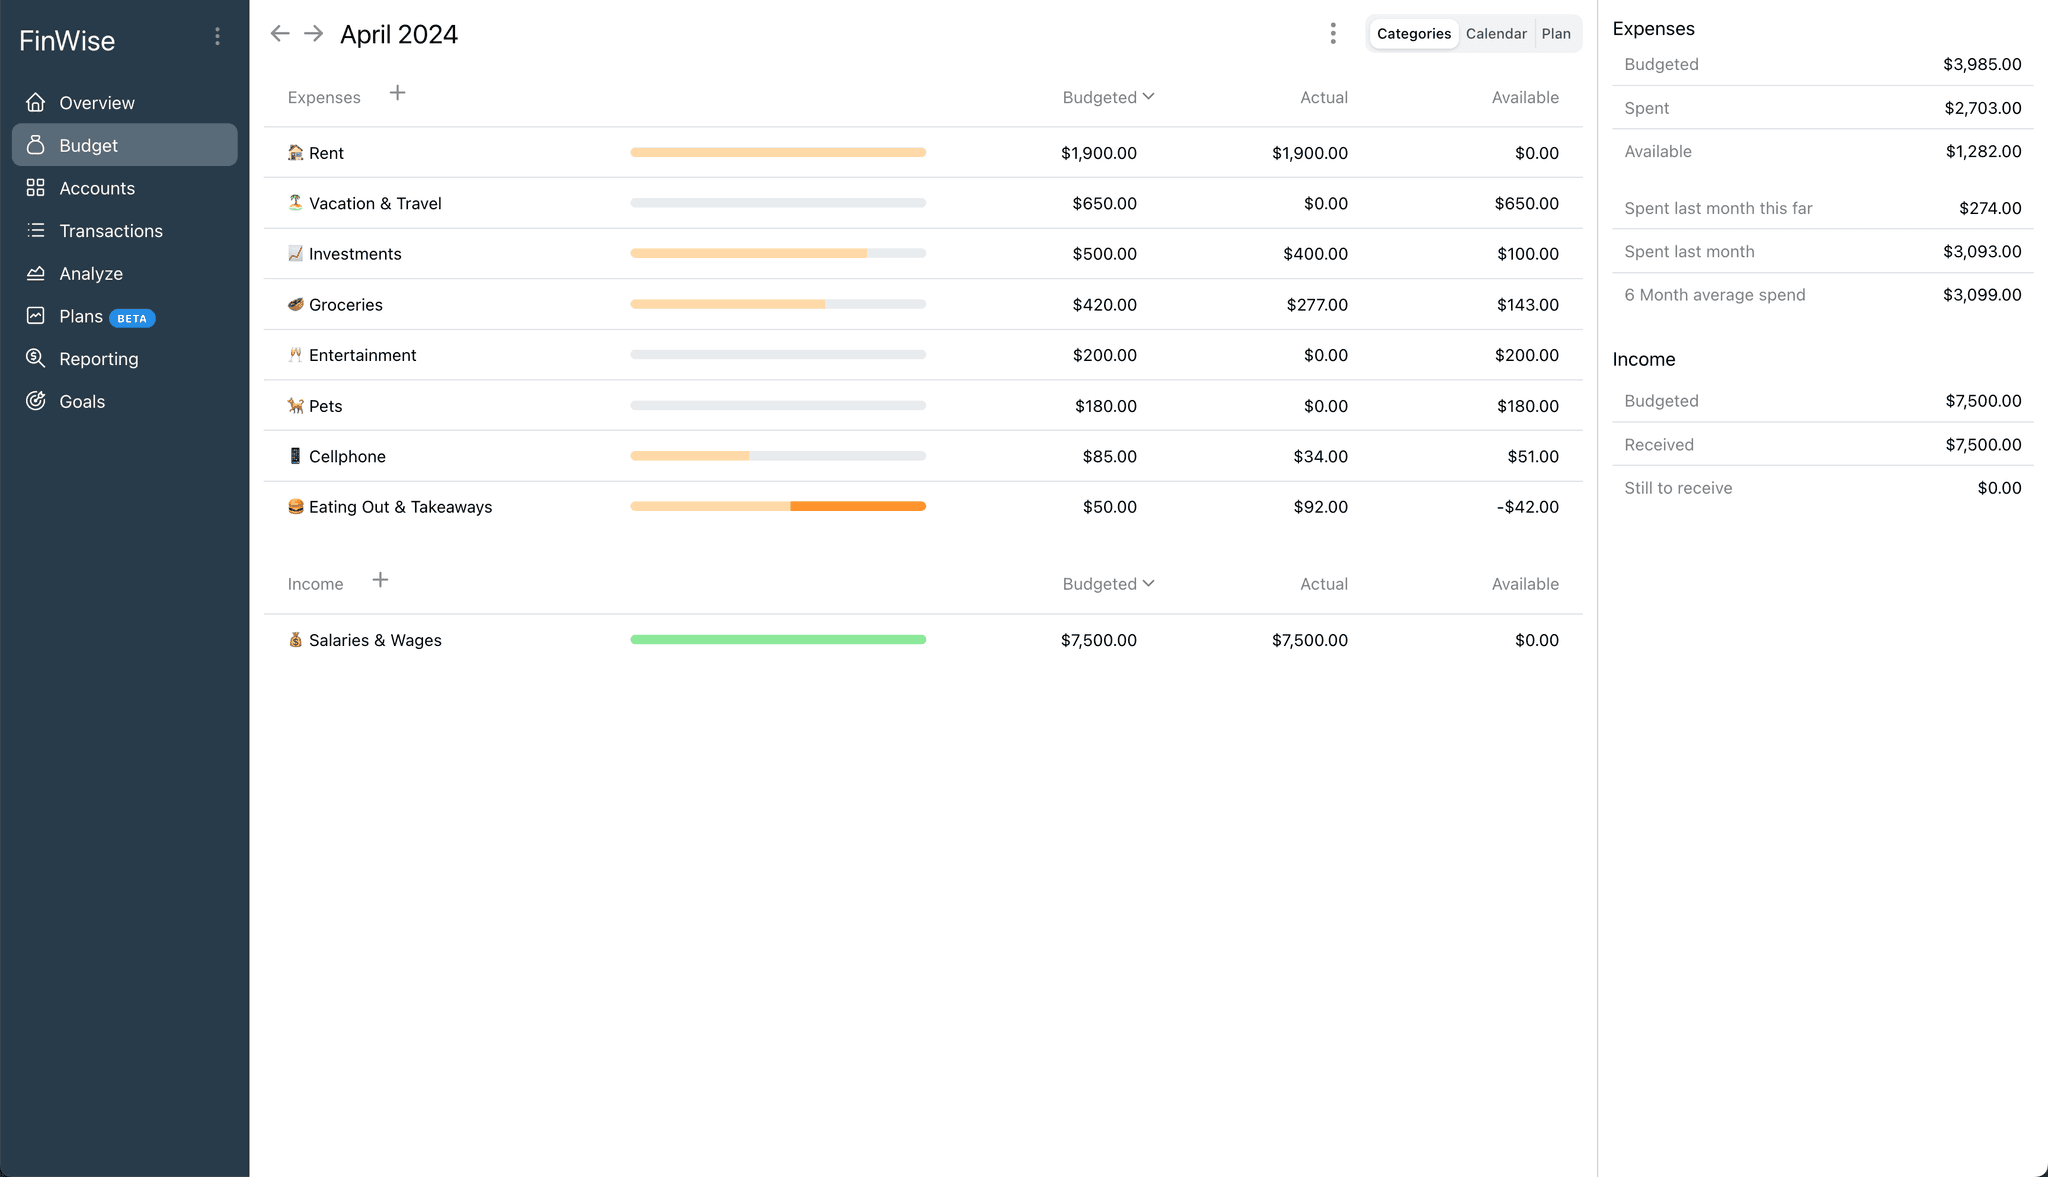Viewport: 2048px width, 1177px height.
Task: Open the Overview section in the sidebar
Action: (96, 102)
